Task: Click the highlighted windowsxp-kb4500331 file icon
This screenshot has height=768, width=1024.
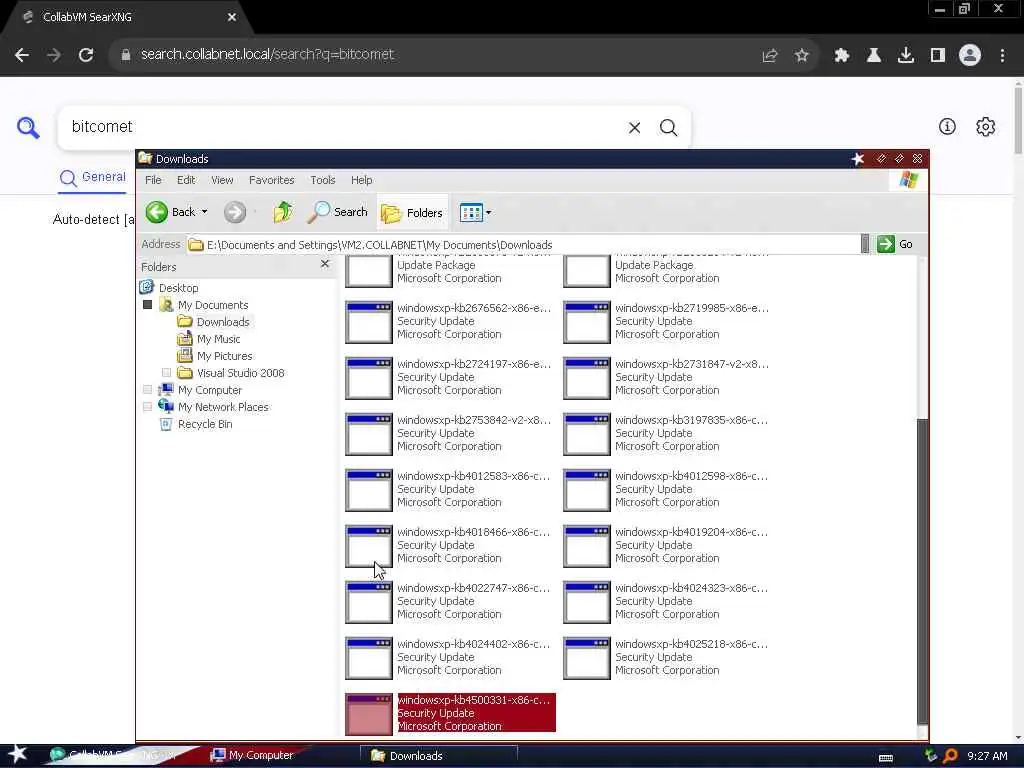Action: [369, 714]
